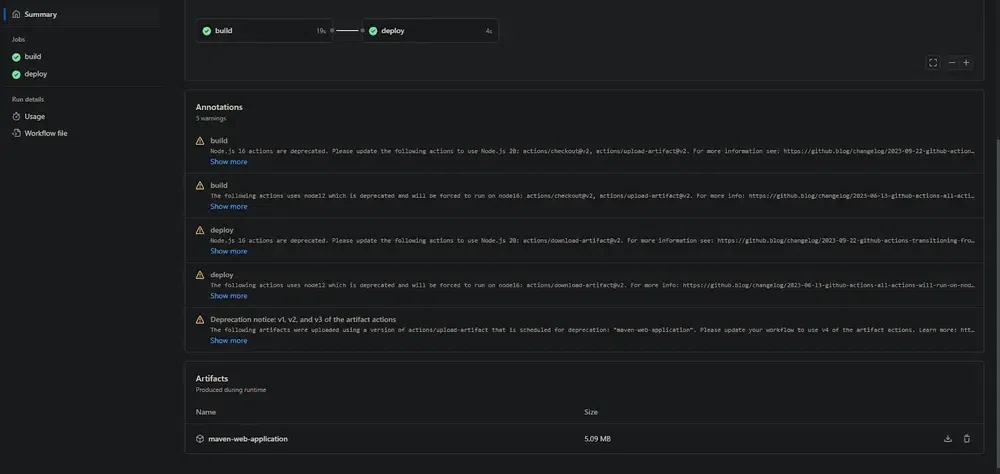
Task: Open the maven-web-application artifact link
Action: [248, 439]
